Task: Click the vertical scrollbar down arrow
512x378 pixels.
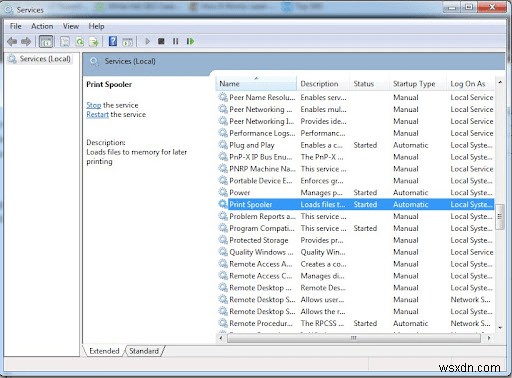Action: (500, 328)
